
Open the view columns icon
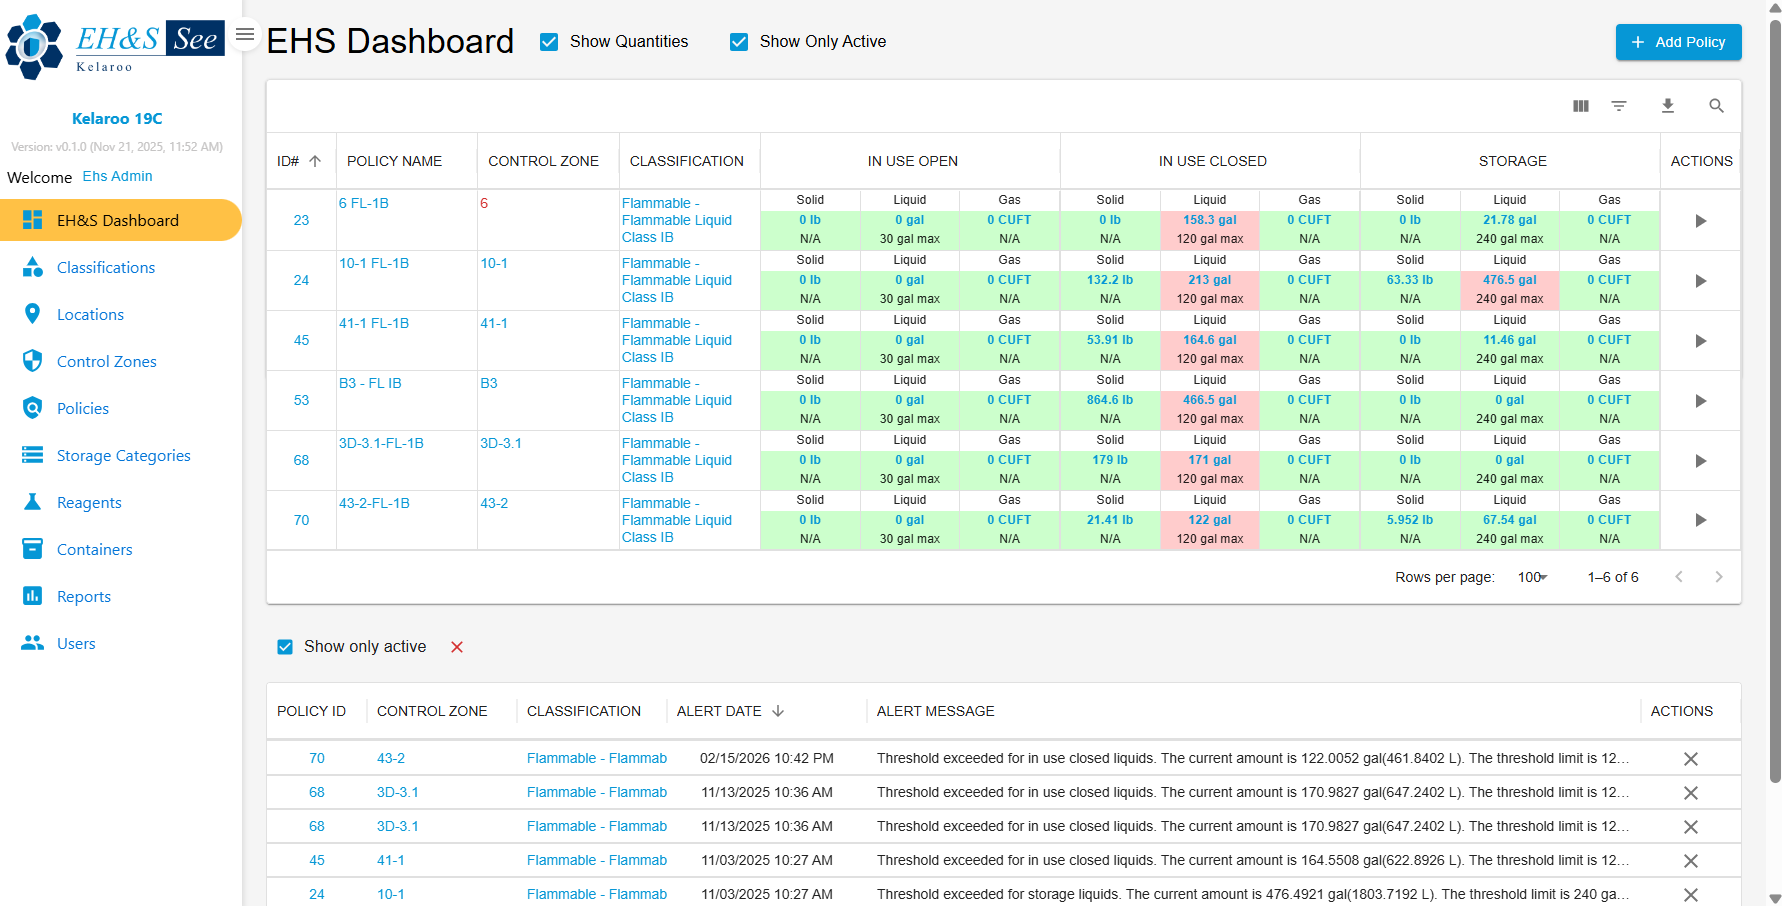click(x=1581, y=106)
